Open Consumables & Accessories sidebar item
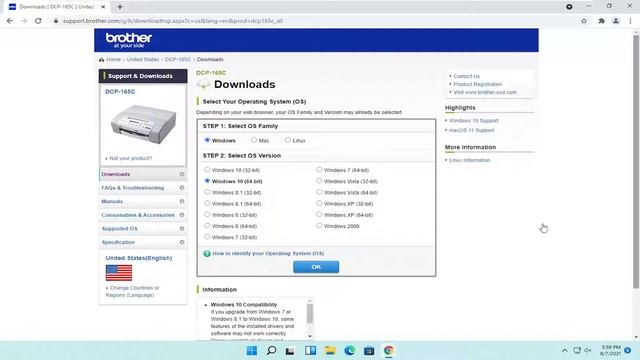Screen dimensions: 640x360 point(143,215)
